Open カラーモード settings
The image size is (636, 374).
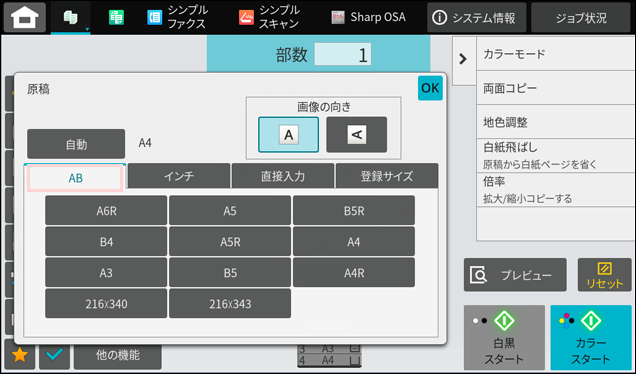coord(556,54)
